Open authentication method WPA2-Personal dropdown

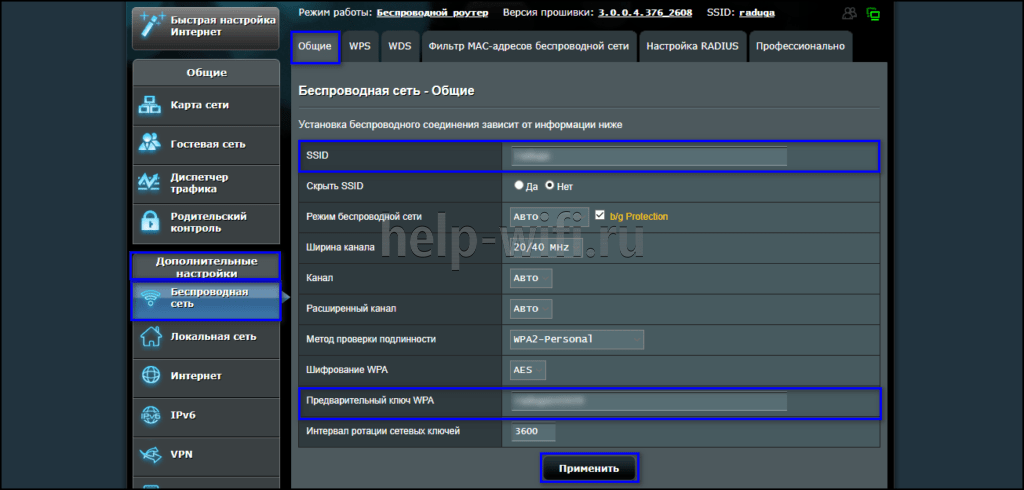576,339
